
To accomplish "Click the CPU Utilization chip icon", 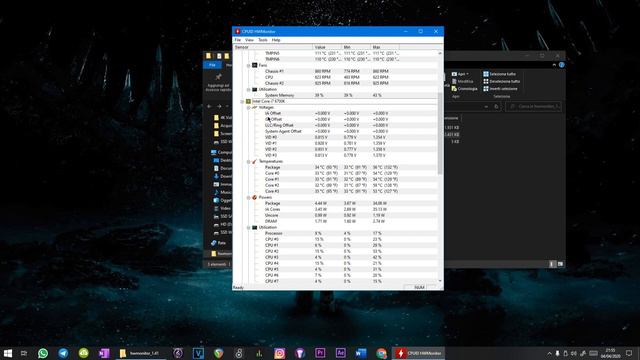I will click(x=254, y=227).
